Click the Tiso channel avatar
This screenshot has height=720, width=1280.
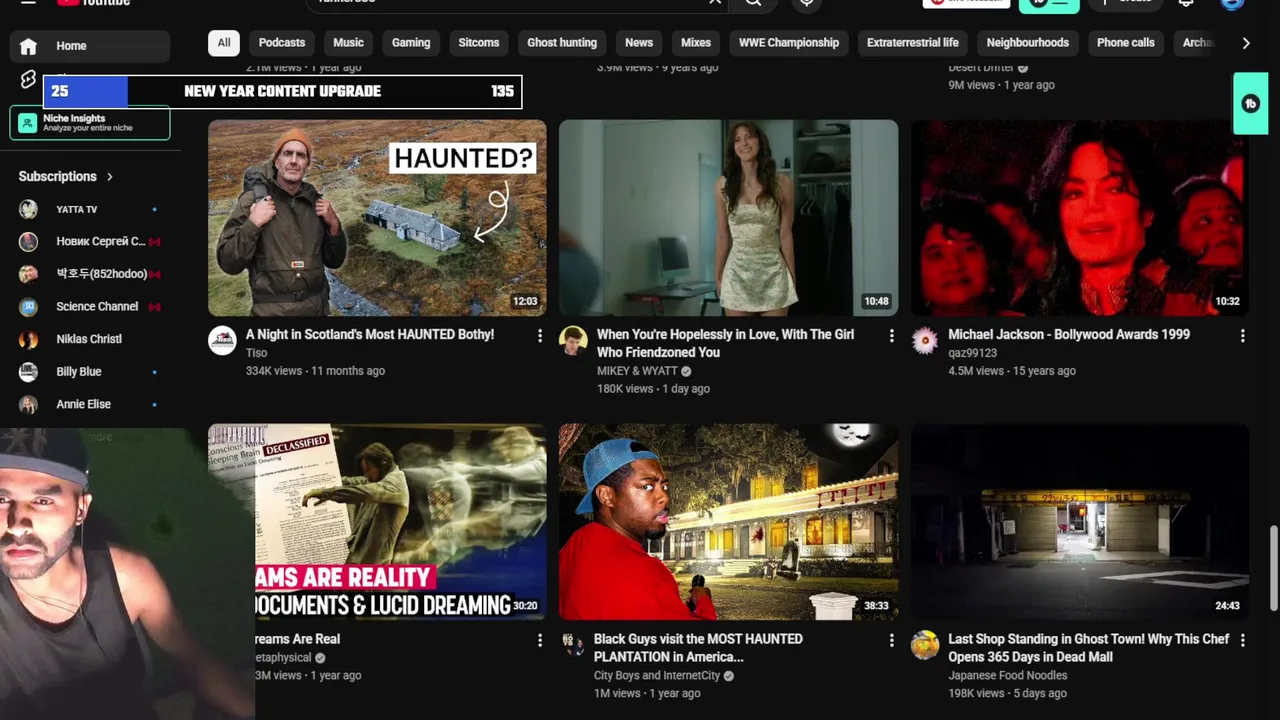click(x=222, y=340)
